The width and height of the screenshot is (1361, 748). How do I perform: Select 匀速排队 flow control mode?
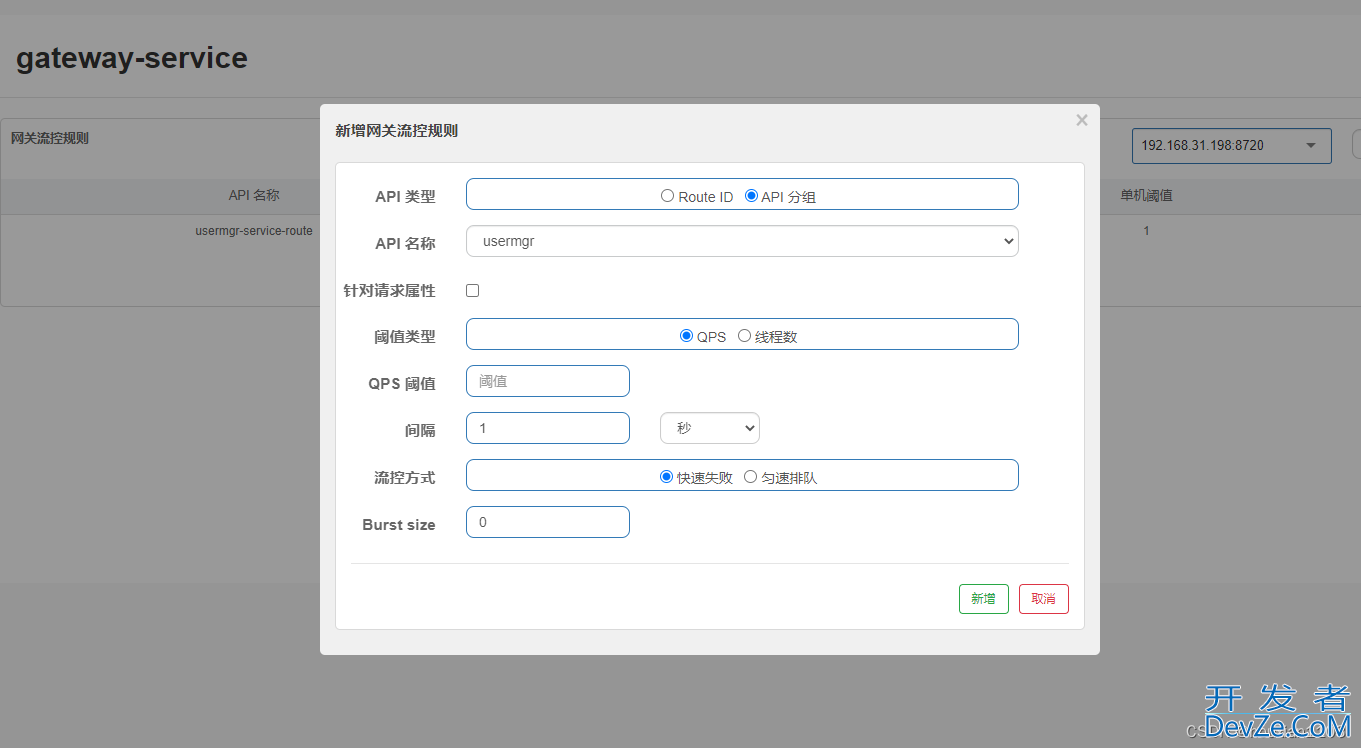coord(750,477)
